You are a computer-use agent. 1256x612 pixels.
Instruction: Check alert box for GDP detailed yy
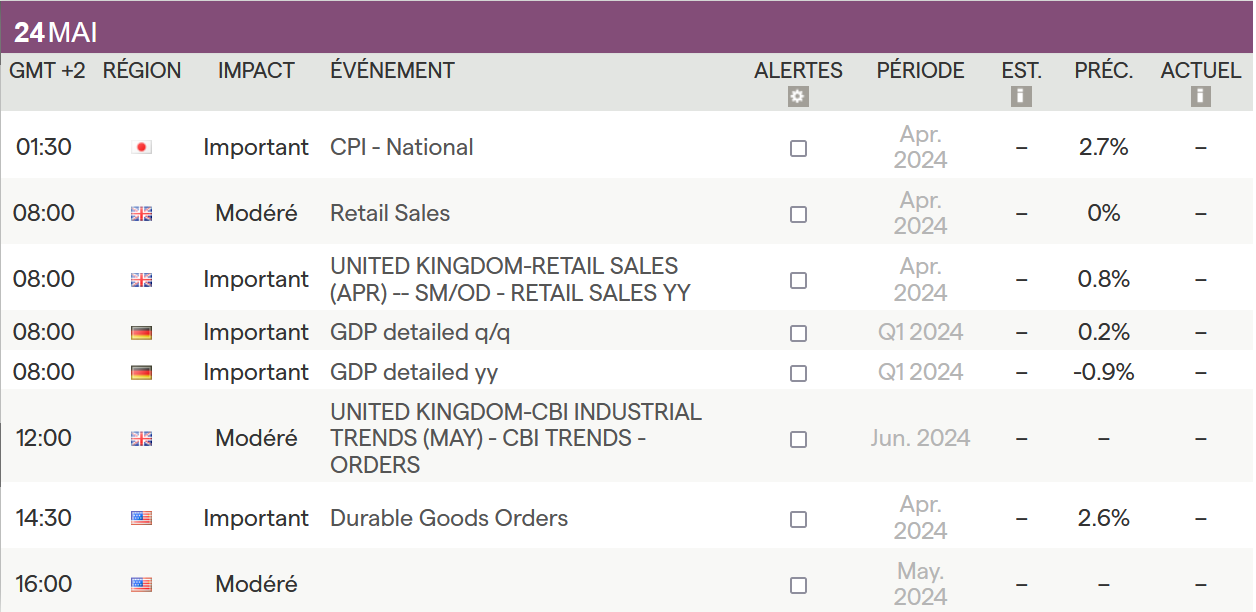point(798,373)
